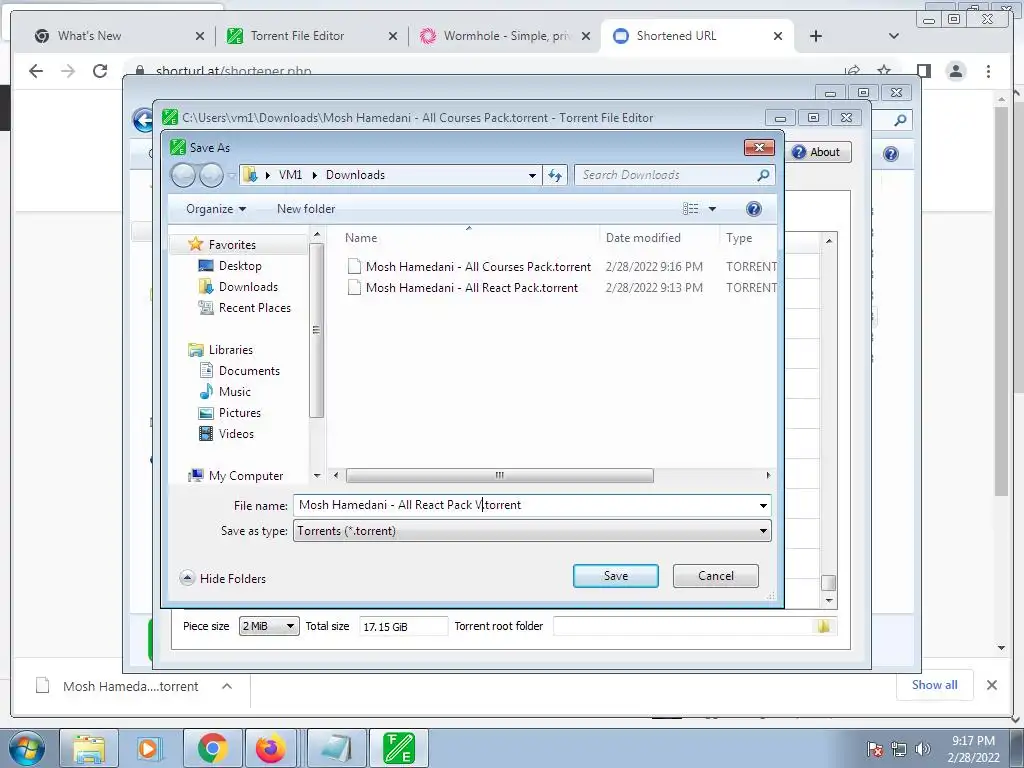Expand the address bar history dropdown
Image resolution: width=1024 pixels, height=768 pixels.
(532, 175)
